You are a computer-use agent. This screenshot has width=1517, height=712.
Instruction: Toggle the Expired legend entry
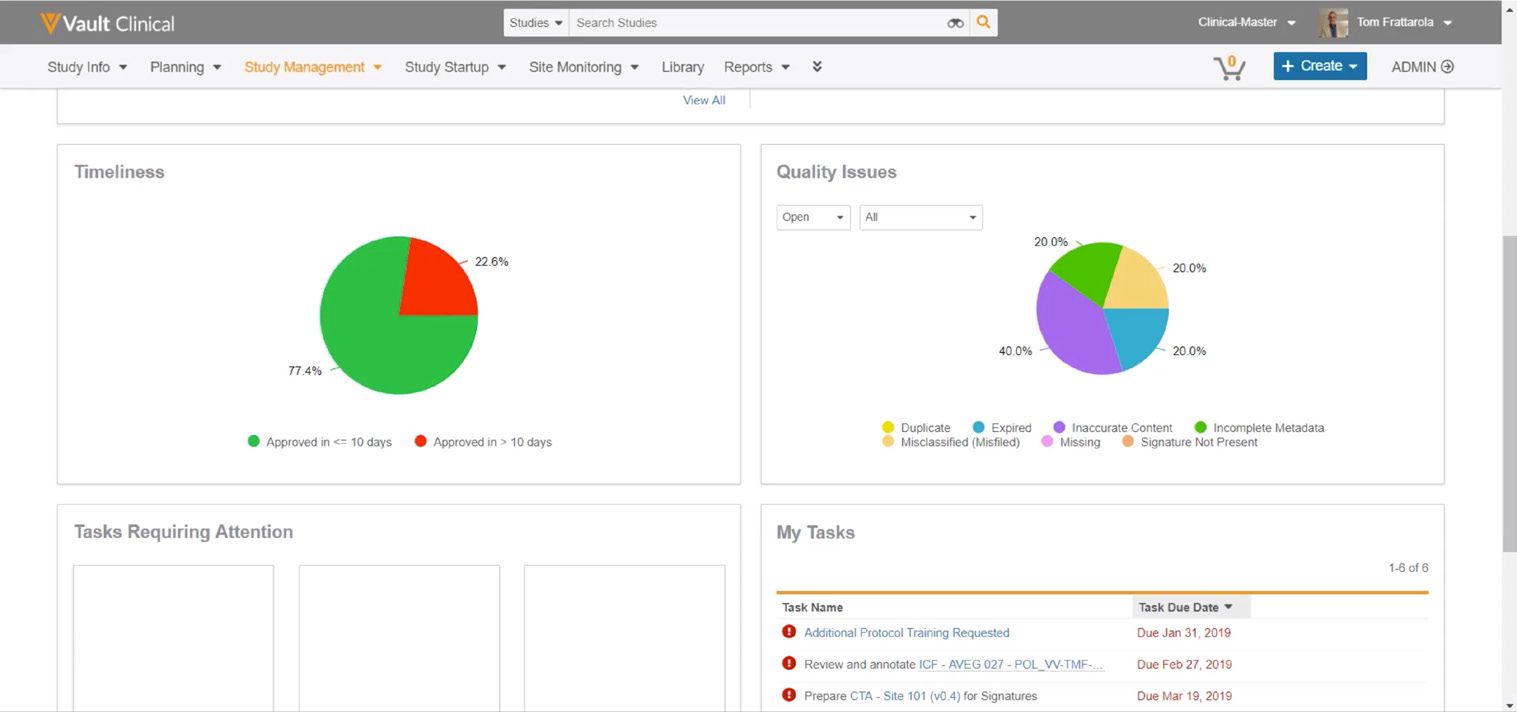pos(1002,427)
